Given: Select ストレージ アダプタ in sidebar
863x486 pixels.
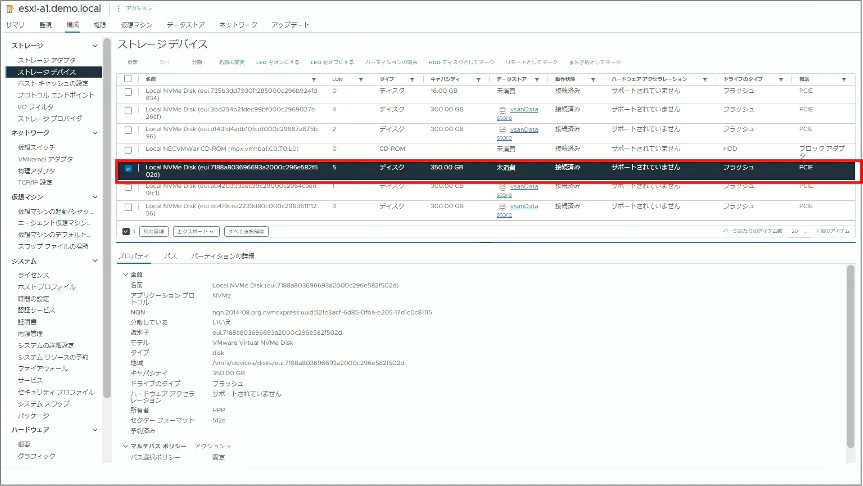Looking at the screenshot, I should pos(46,60).
